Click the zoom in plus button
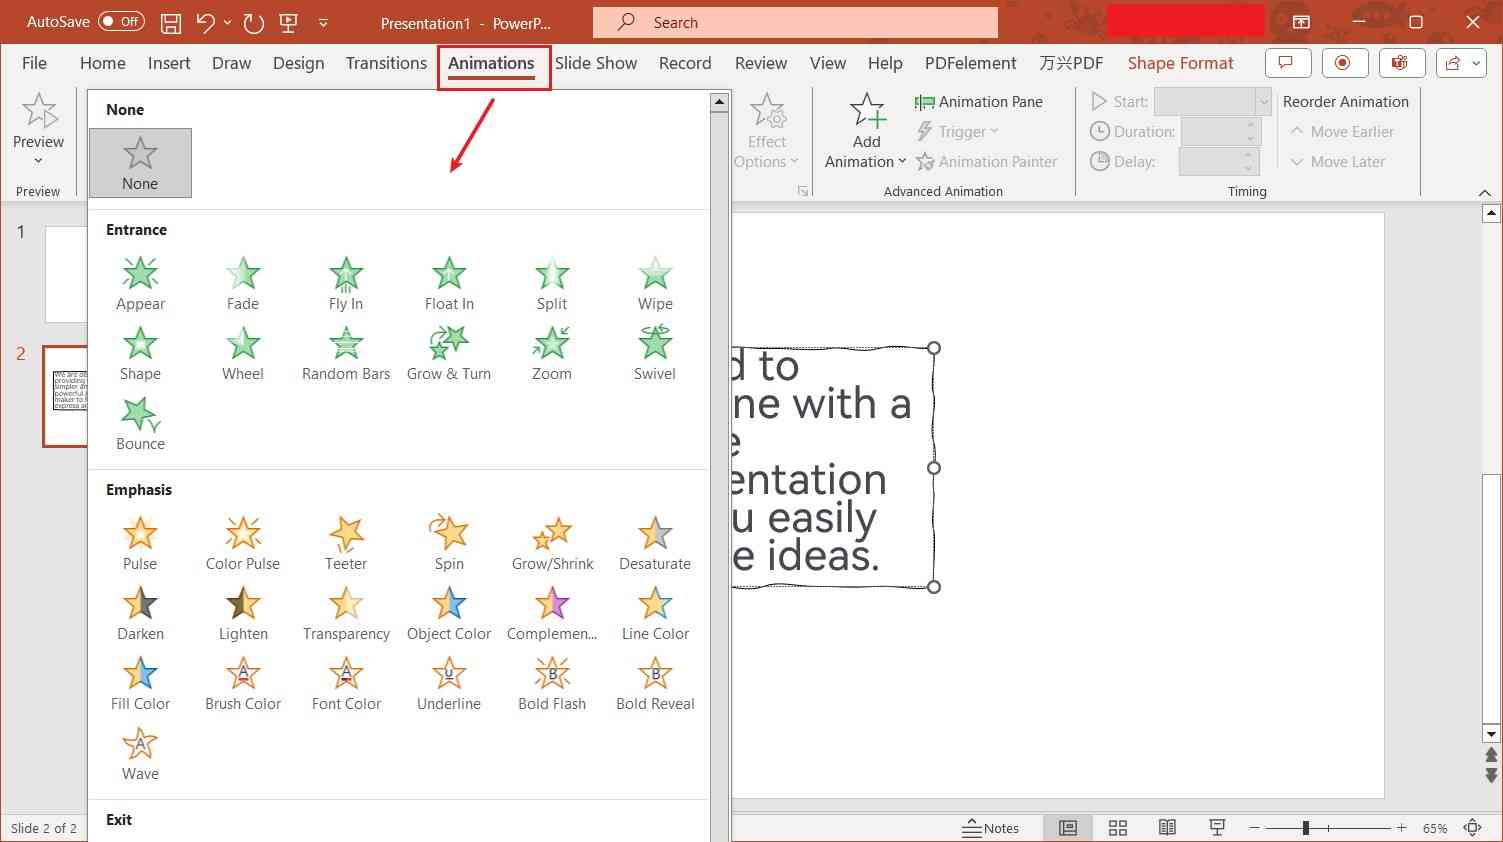The image size is (1503, 842). point(1402,828)
